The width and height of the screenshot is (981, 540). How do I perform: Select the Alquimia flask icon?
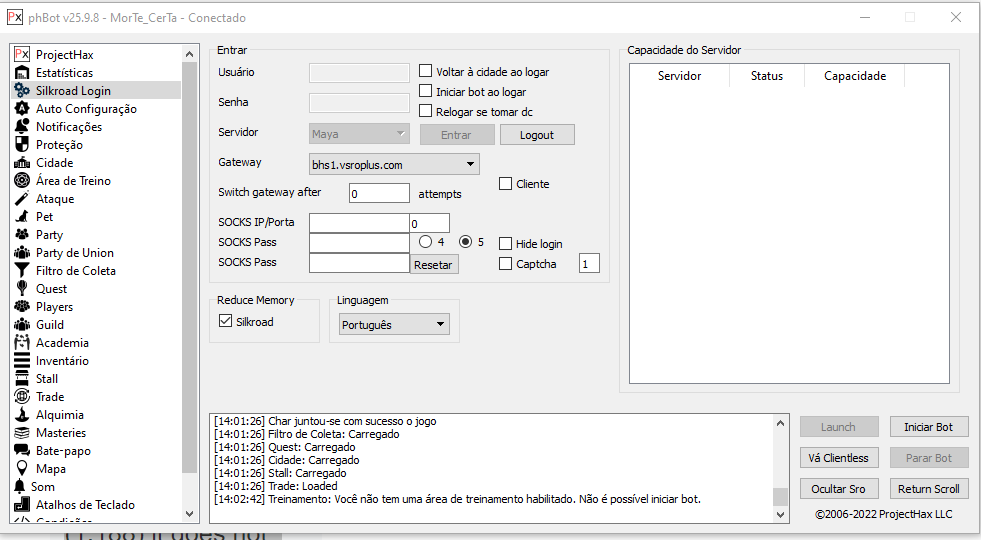click(22, 415)
